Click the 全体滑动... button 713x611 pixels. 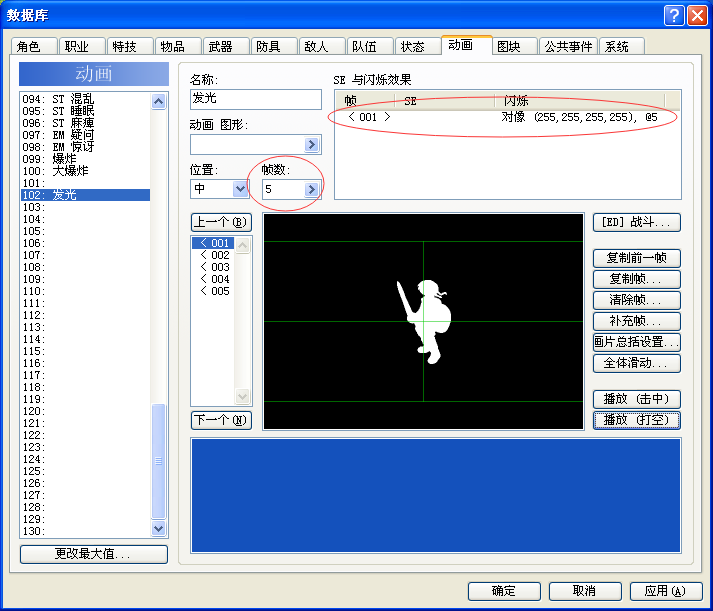(x=637, y=363)
